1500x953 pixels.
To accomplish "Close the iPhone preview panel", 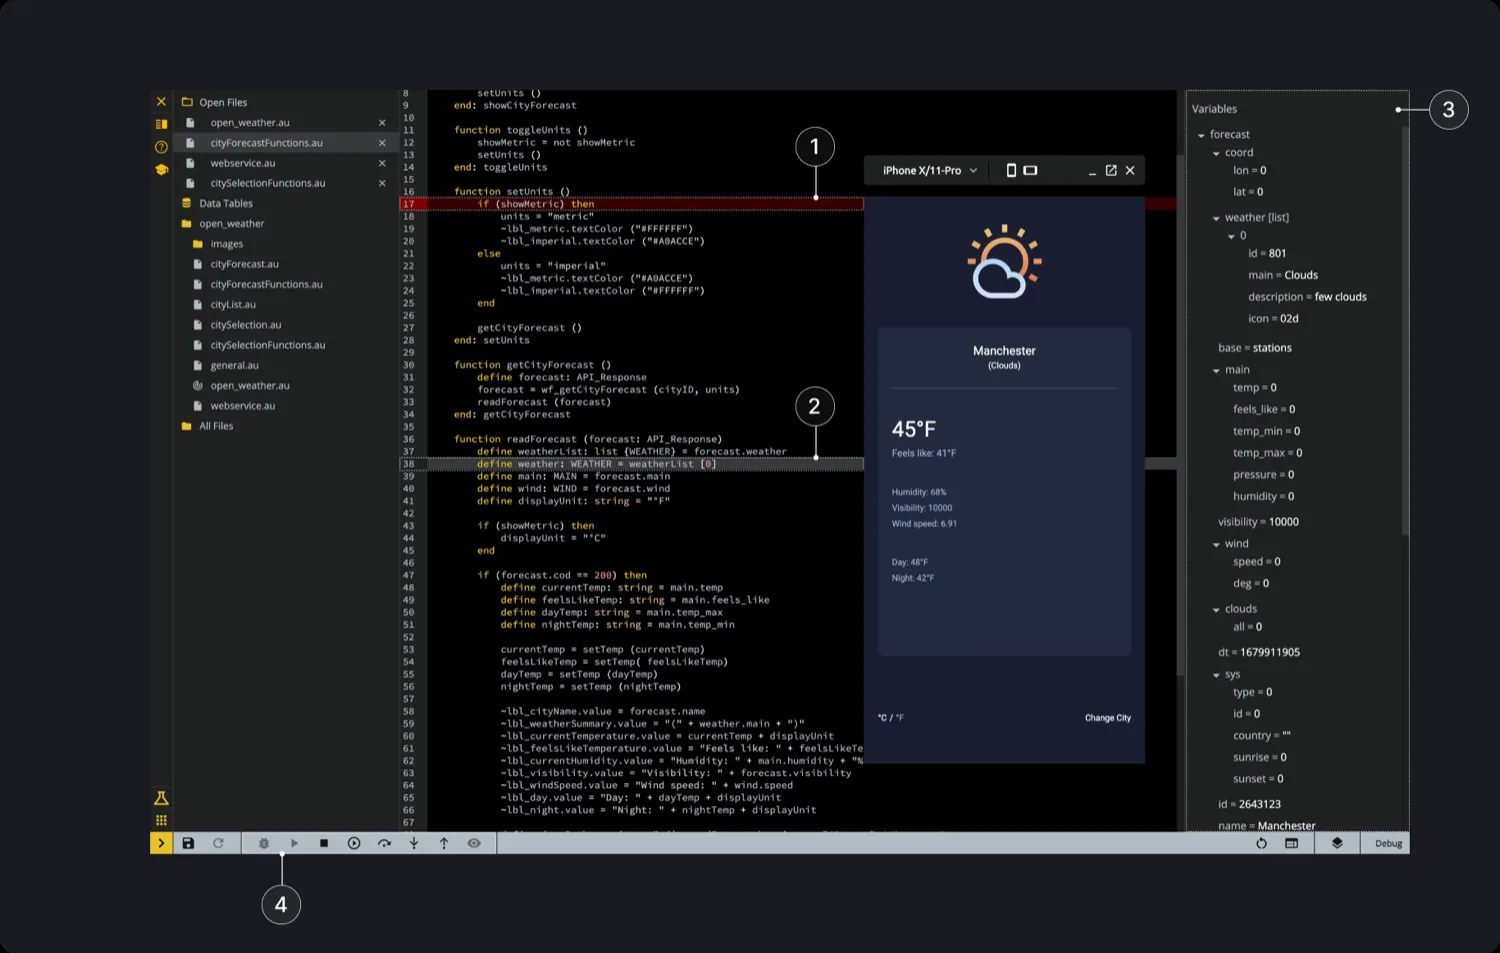I will pos(1130,170).
